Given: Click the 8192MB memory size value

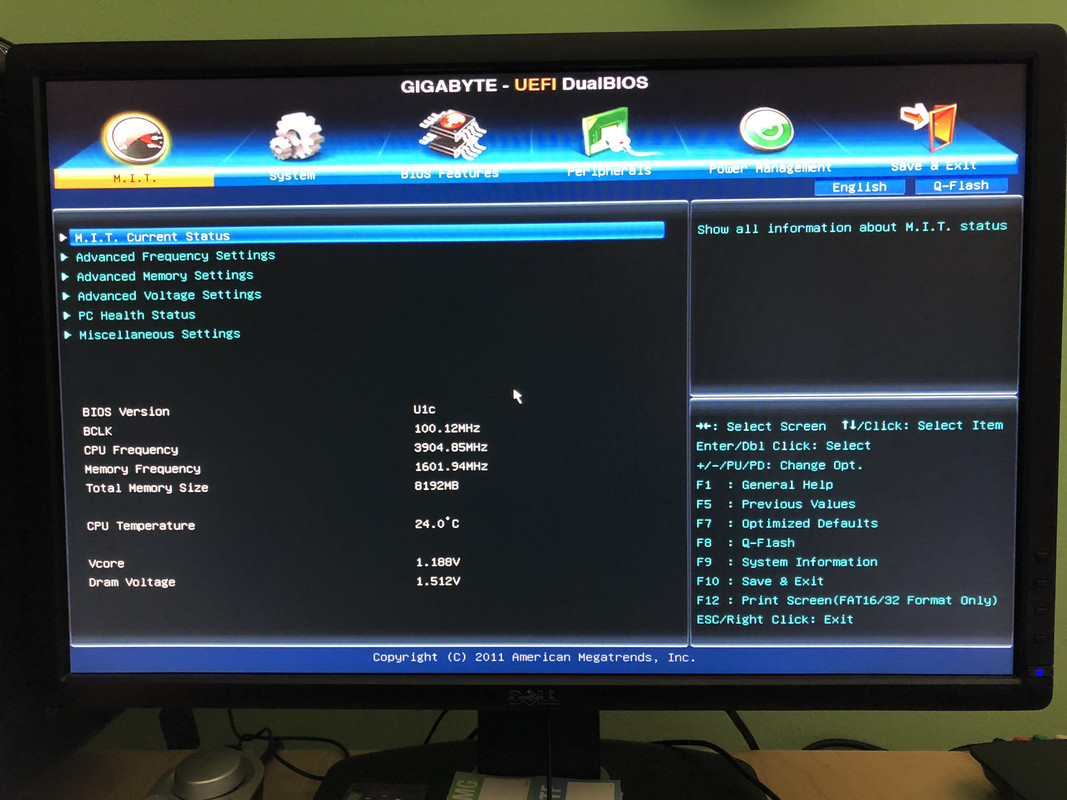Looking at the screenshot, I should [x=437, y=486].
